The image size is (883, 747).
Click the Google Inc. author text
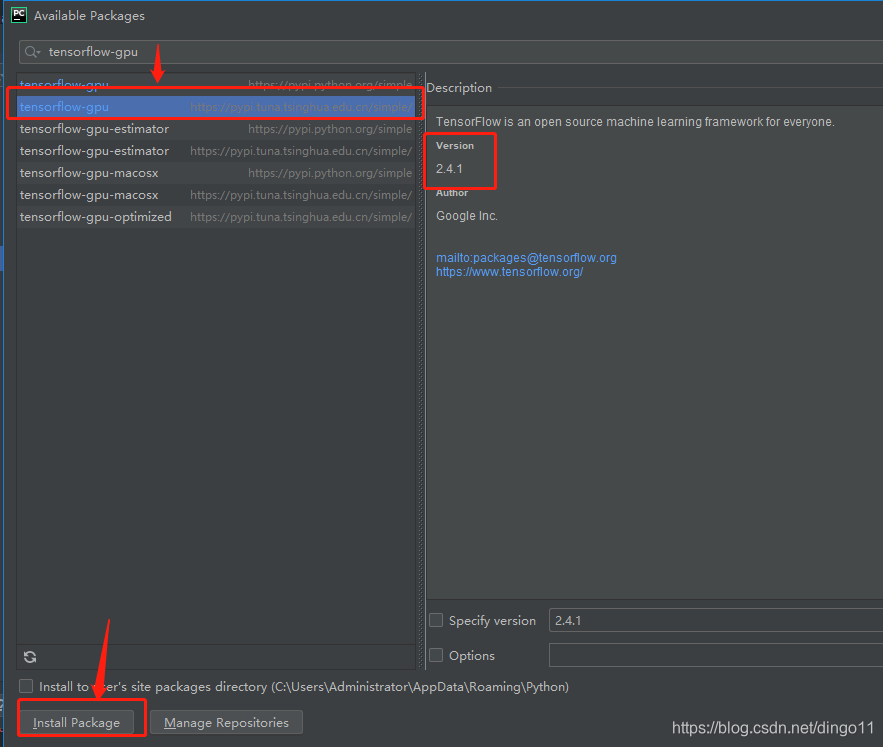click(x=467, y=216)
